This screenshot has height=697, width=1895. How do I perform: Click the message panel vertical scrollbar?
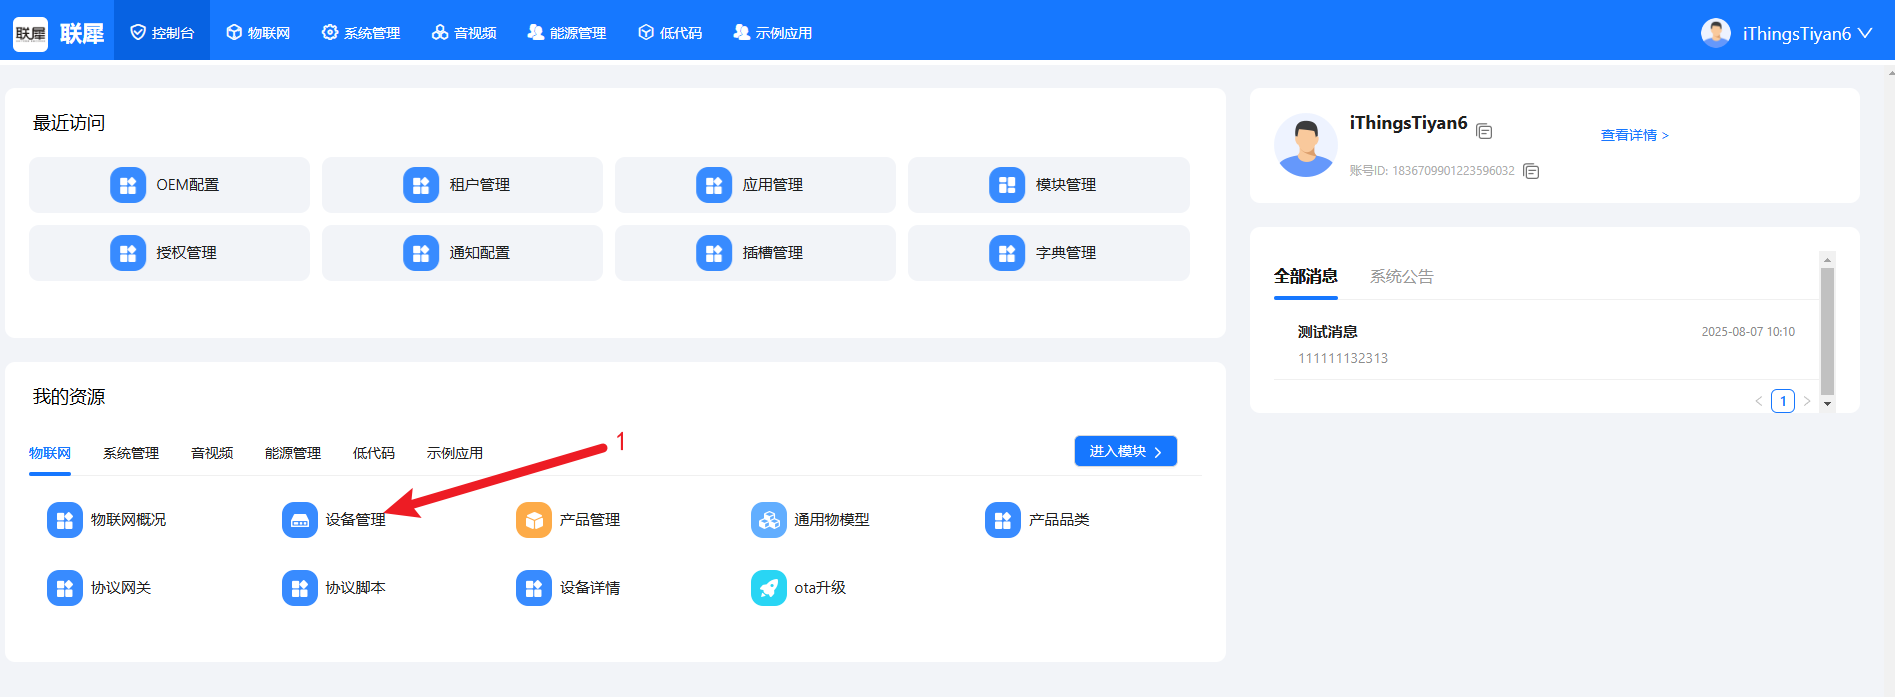pos(1827,330)
